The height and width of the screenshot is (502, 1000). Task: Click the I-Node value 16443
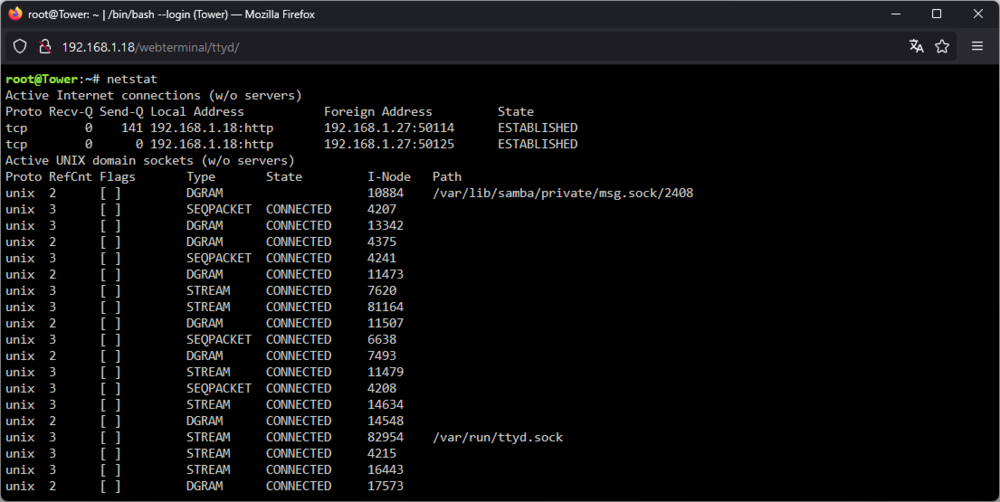tap(385, 469)
